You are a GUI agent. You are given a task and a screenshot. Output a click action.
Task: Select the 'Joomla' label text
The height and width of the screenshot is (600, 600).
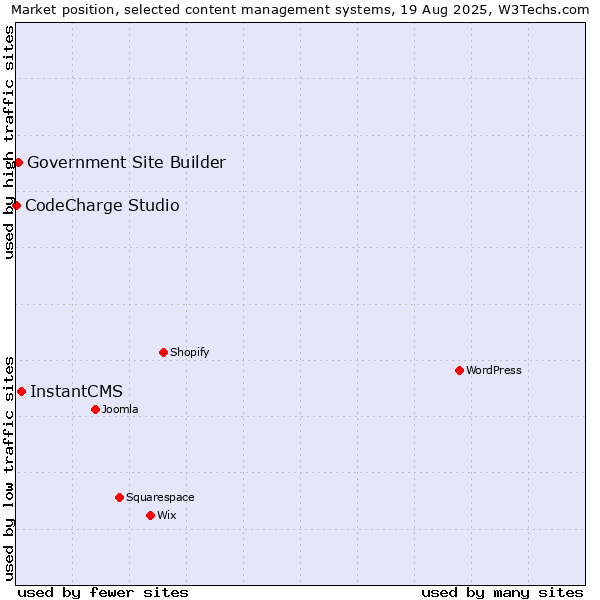point(120,409)
